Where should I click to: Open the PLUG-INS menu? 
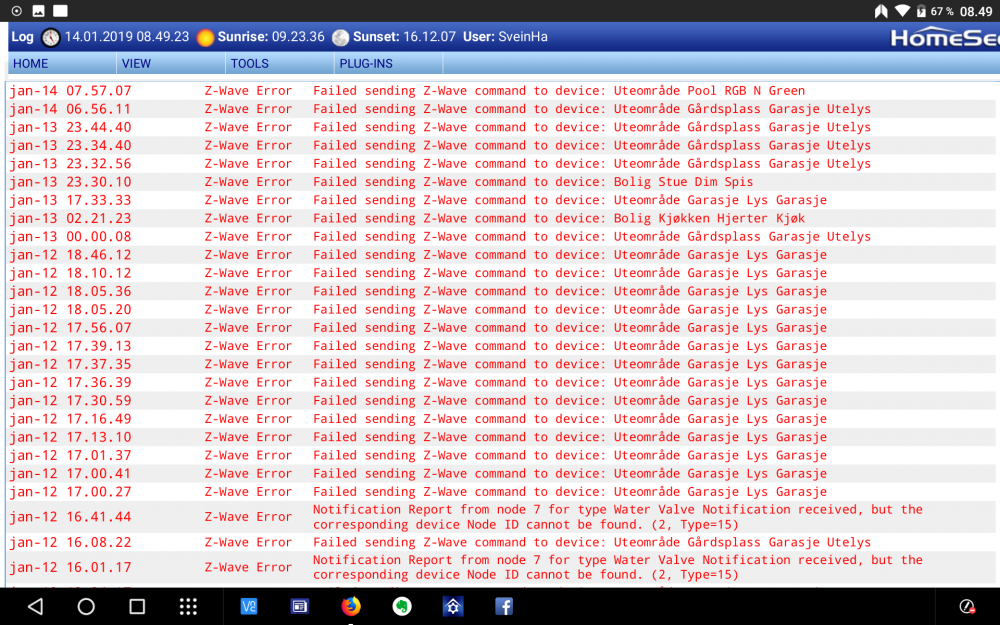click(x=365, y=63)
